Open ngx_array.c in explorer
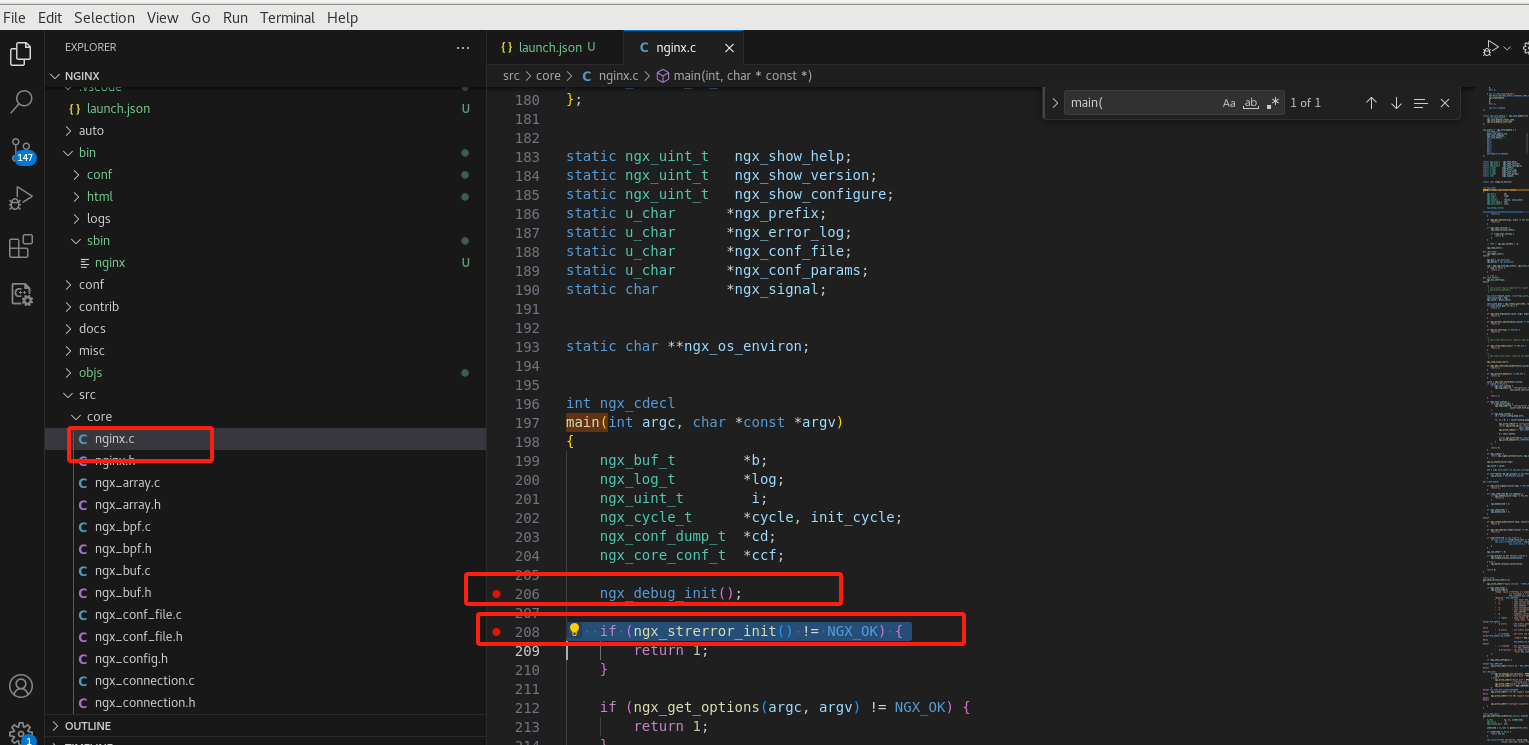Viewport: 1529px width, 745px height. pyautogui.click(x=265, y=482)
